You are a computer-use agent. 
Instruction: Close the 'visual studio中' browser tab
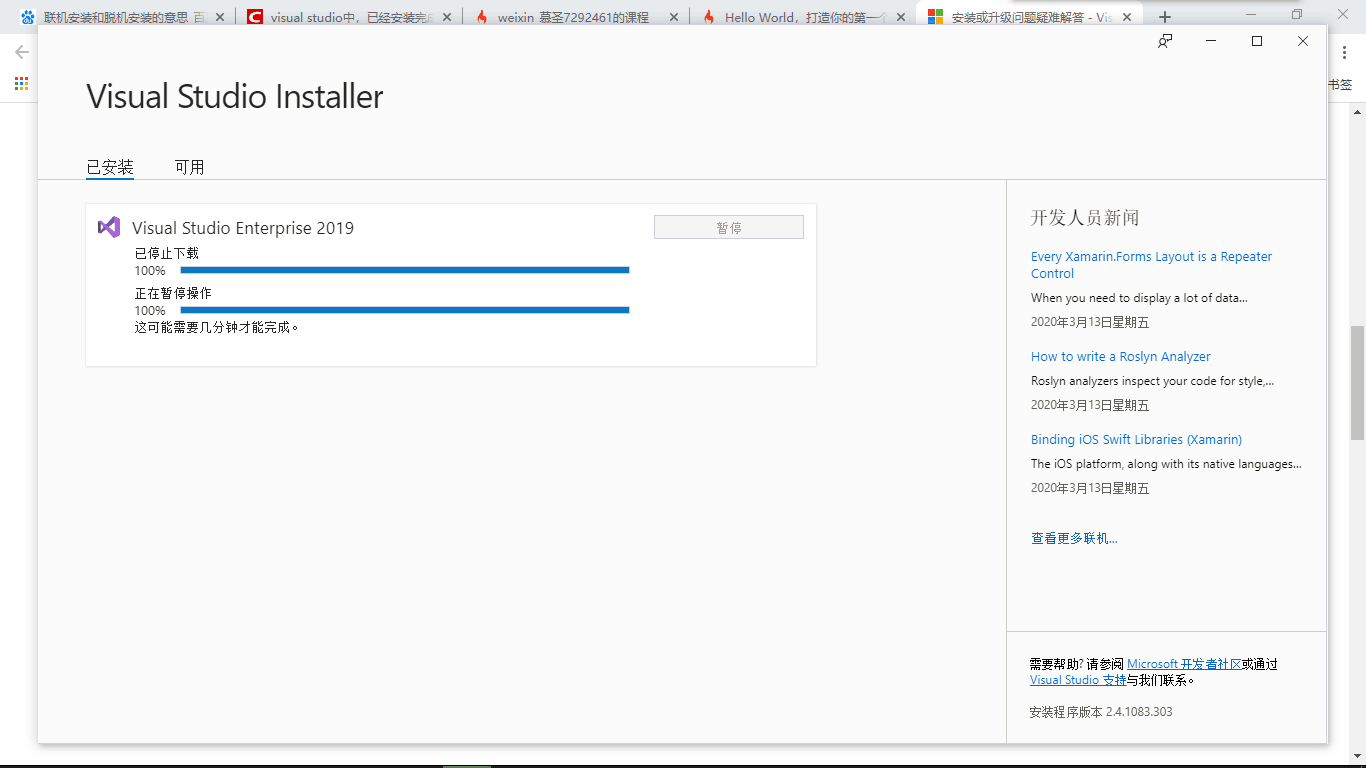pos(446,17)
